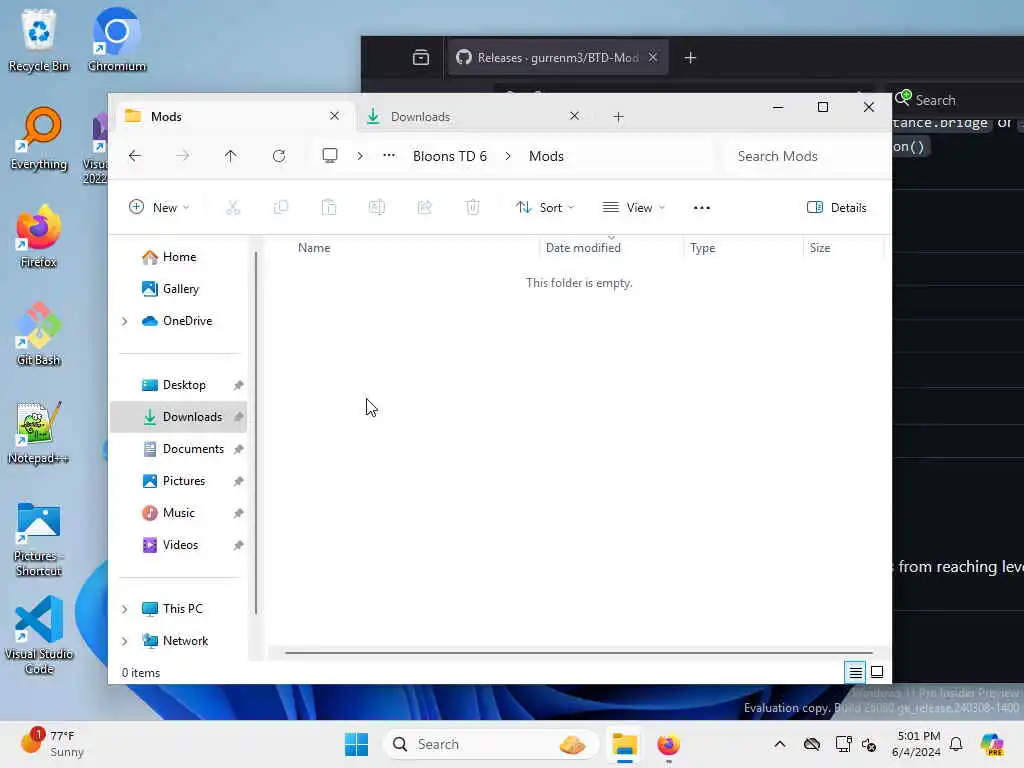Close the Mods tab
The width and height of the screenshot is (1024, 768).
(x=334, y=116)
